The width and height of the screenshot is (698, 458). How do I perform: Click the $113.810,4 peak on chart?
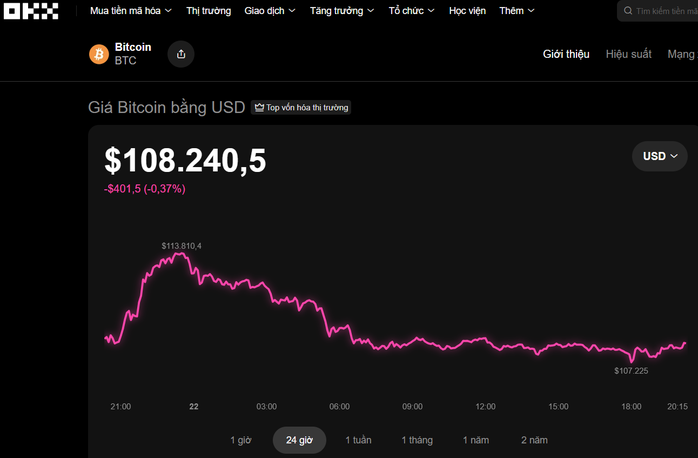click(x=180, y=254)
